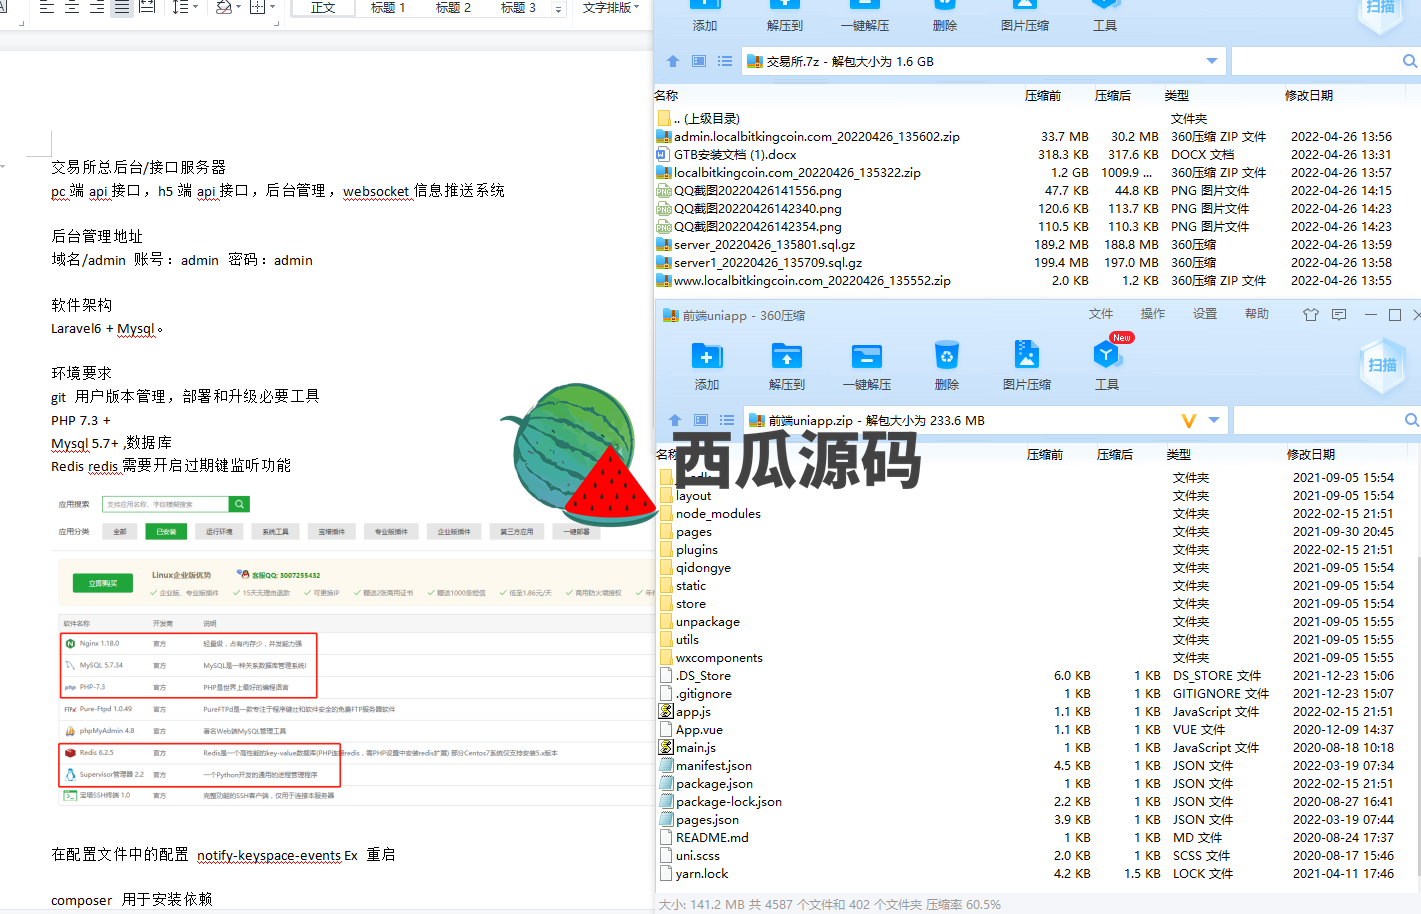Click the 扫描 shield in 前端uniapp window
This screenshot has width=1421, height=914.
pos(1382,365)
